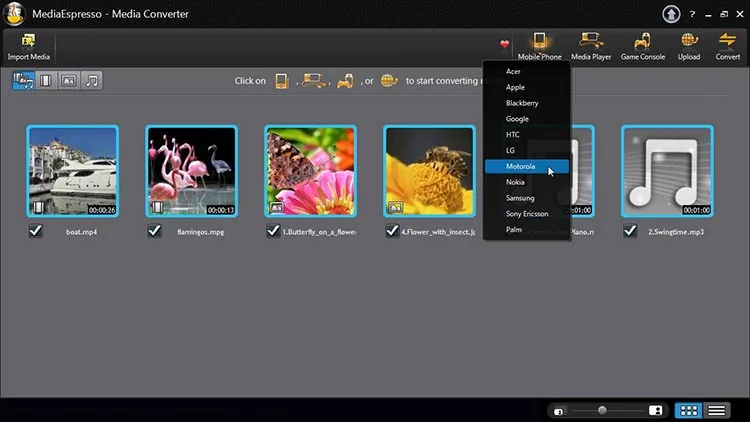Click the red heart favorites icon

click(505, 44)
